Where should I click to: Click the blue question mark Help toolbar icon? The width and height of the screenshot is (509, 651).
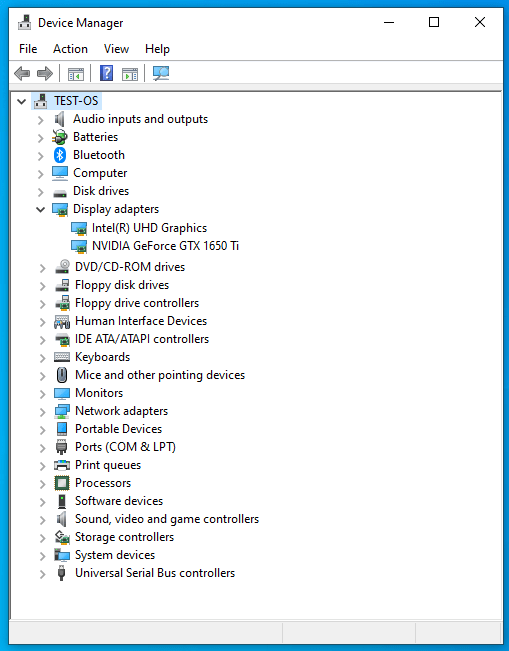pos(106,73)
